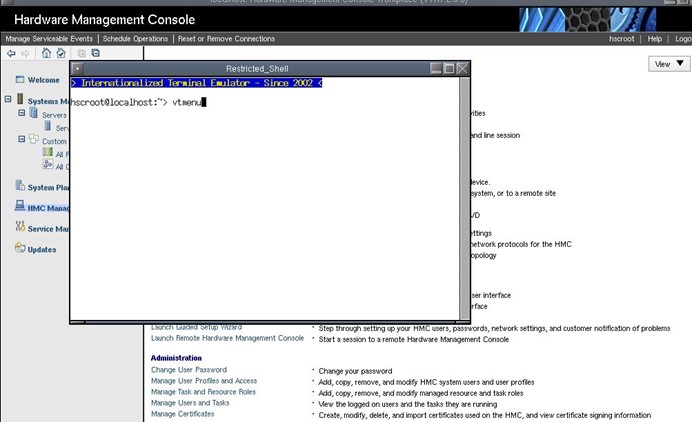Click 'Start a session to a remote' description
The image size is (692, 422).
414,339
